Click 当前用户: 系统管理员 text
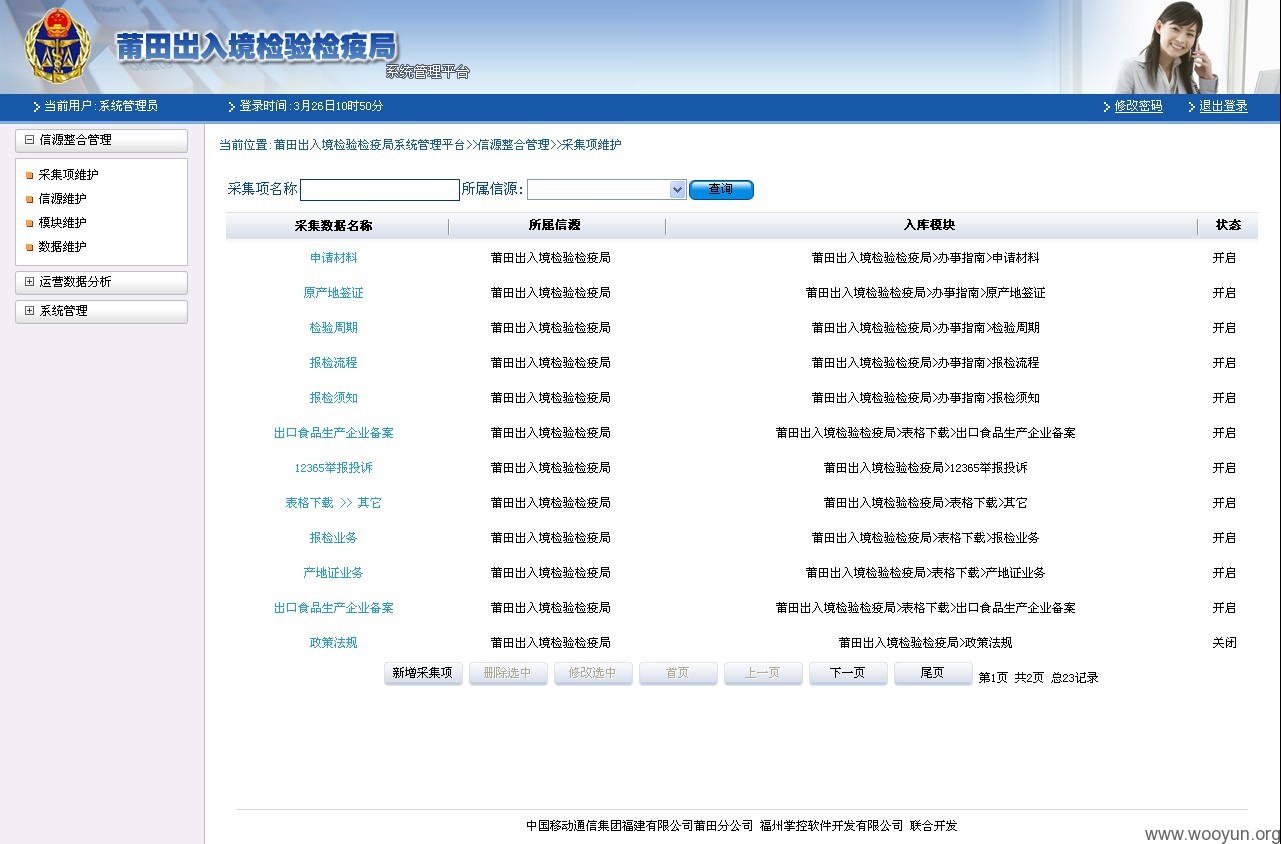1281x844 pixels. tap(100, 106)
